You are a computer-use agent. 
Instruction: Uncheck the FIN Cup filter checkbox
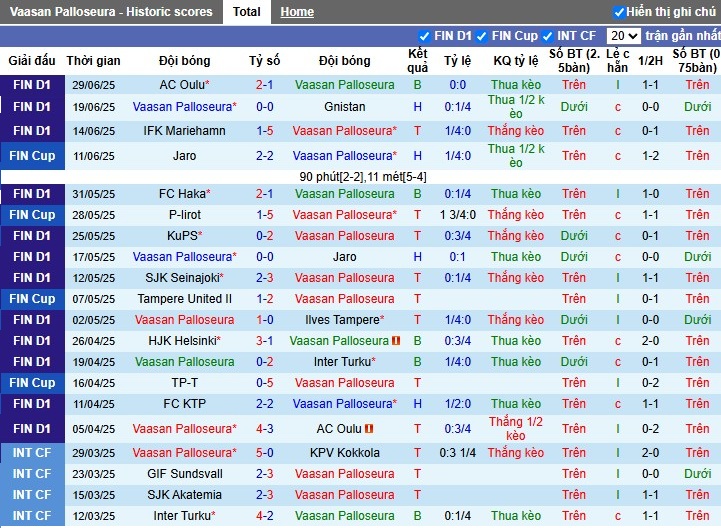pyautogui.click(x=481, y=36)
